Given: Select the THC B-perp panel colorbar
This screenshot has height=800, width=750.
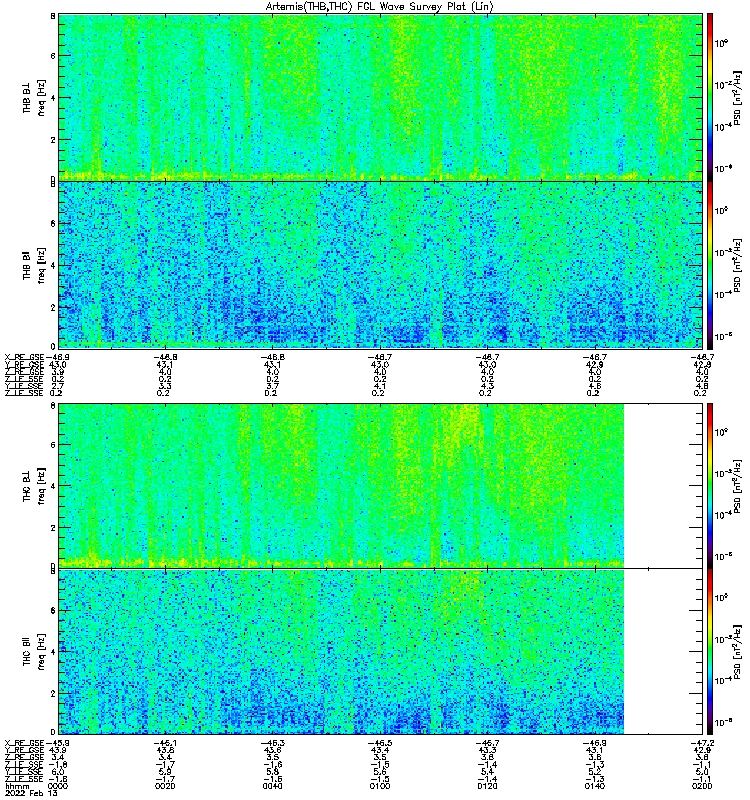Looking at the screenshot, I should (x=710, y=486).
